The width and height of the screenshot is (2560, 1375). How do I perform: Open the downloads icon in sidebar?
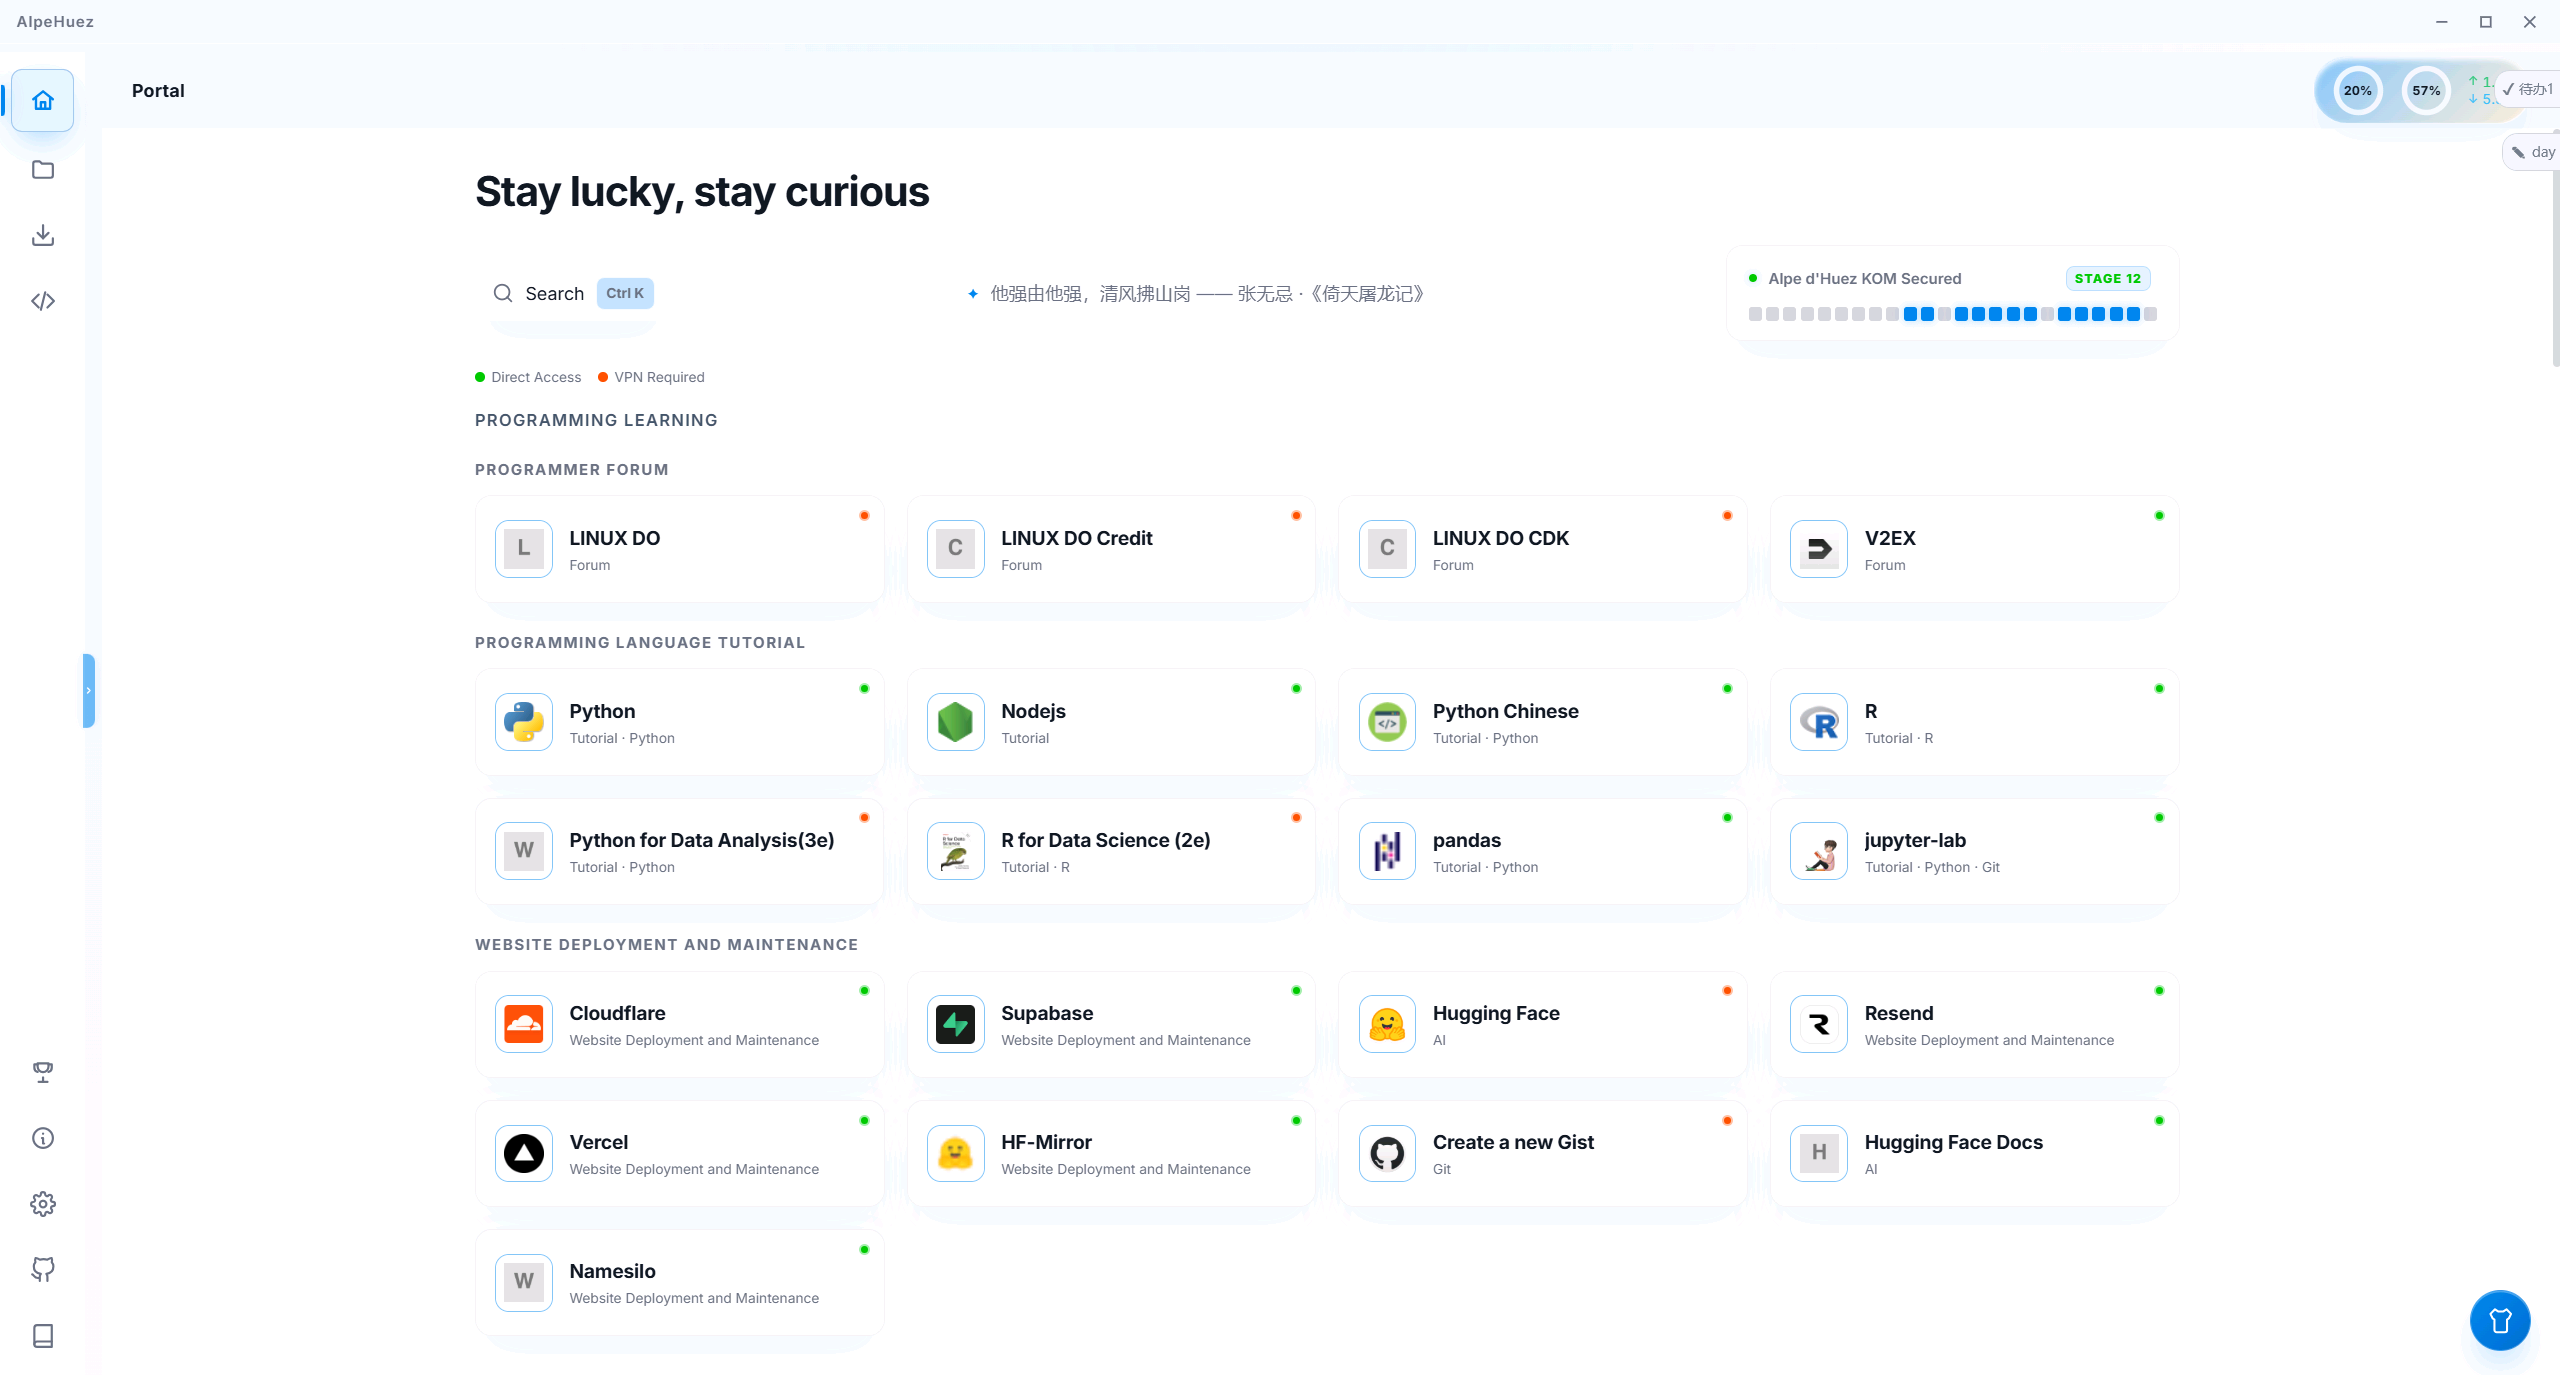click(x=43, y=235)
